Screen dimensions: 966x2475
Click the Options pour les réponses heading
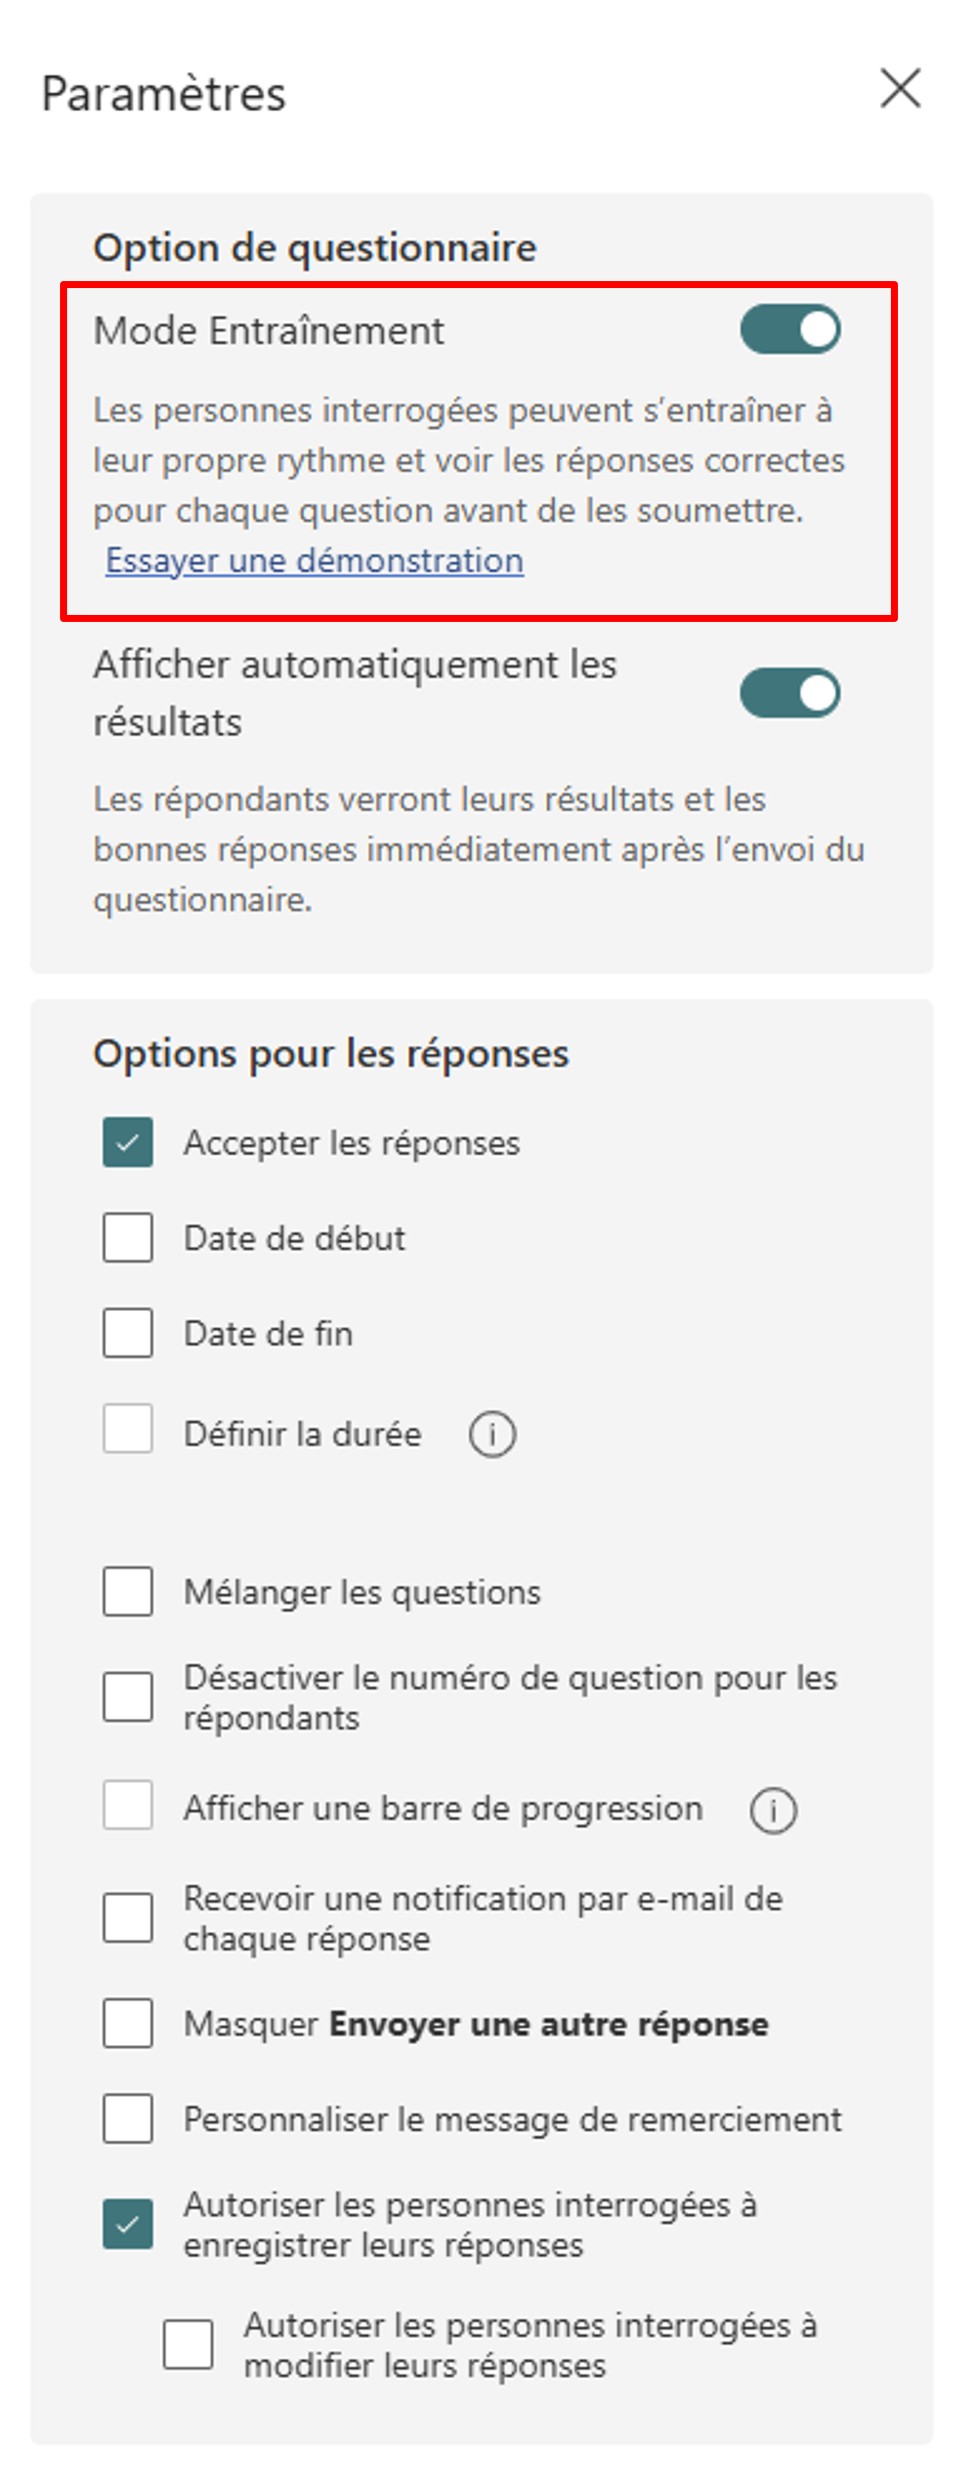coord(331,1054)
